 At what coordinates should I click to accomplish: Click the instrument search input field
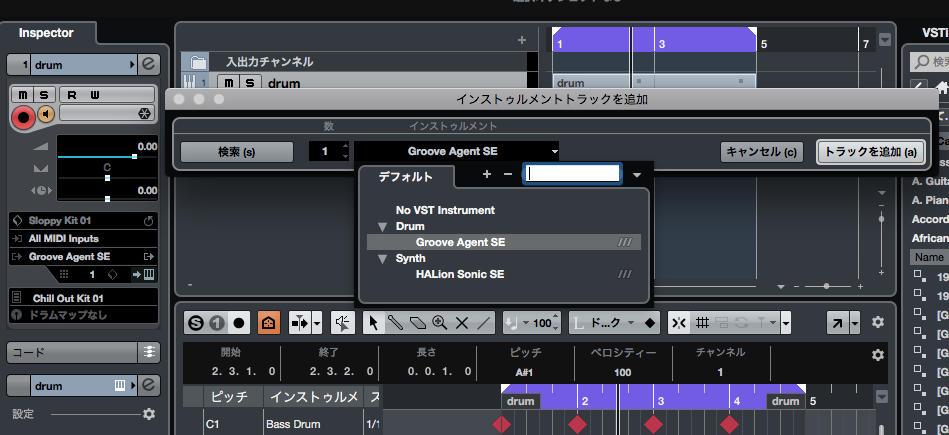point(572,174)
